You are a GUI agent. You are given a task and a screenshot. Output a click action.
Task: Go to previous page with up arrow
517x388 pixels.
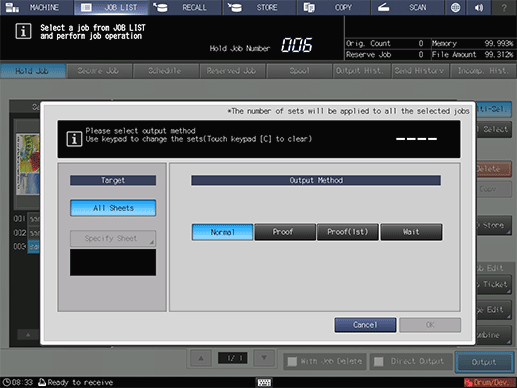[201, 358]
